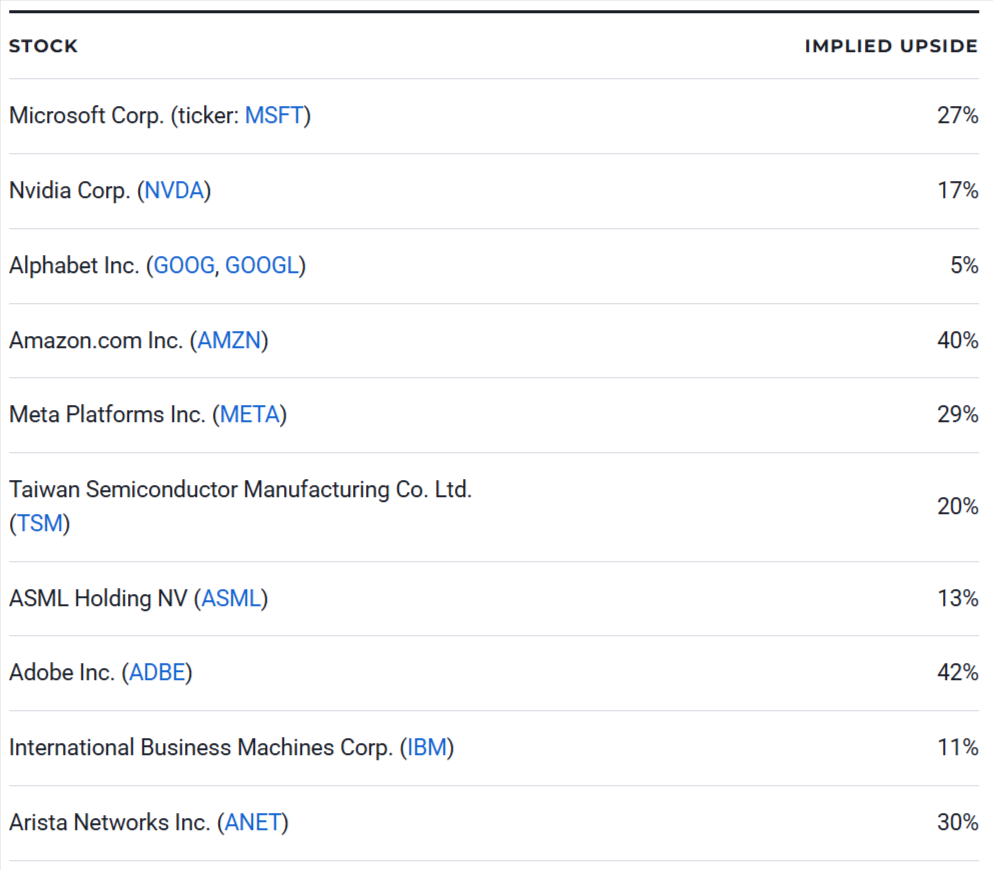Click the IMPLIED UPSIDE column header
This screenshot has height=870, width=993.
click(x=891, y=46)
